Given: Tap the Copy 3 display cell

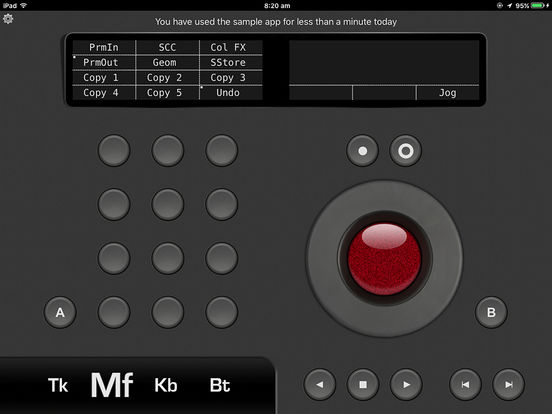Looking at the screenshot, I should 231,78.
